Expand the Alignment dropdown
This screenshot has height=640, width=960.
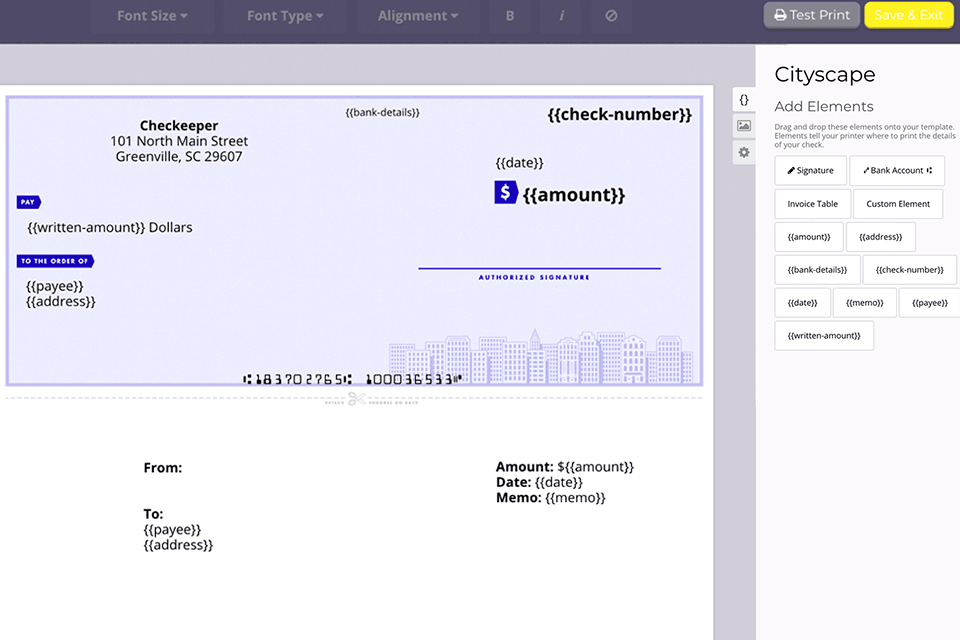pyautogui.click(x=417, y=16)
